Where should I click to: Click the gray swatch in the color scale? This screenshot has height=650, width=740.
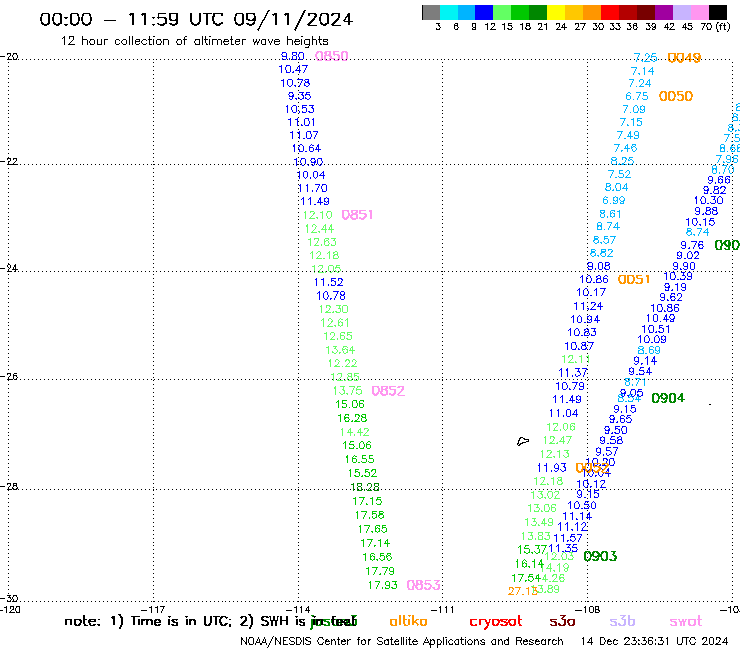[431, 12]
